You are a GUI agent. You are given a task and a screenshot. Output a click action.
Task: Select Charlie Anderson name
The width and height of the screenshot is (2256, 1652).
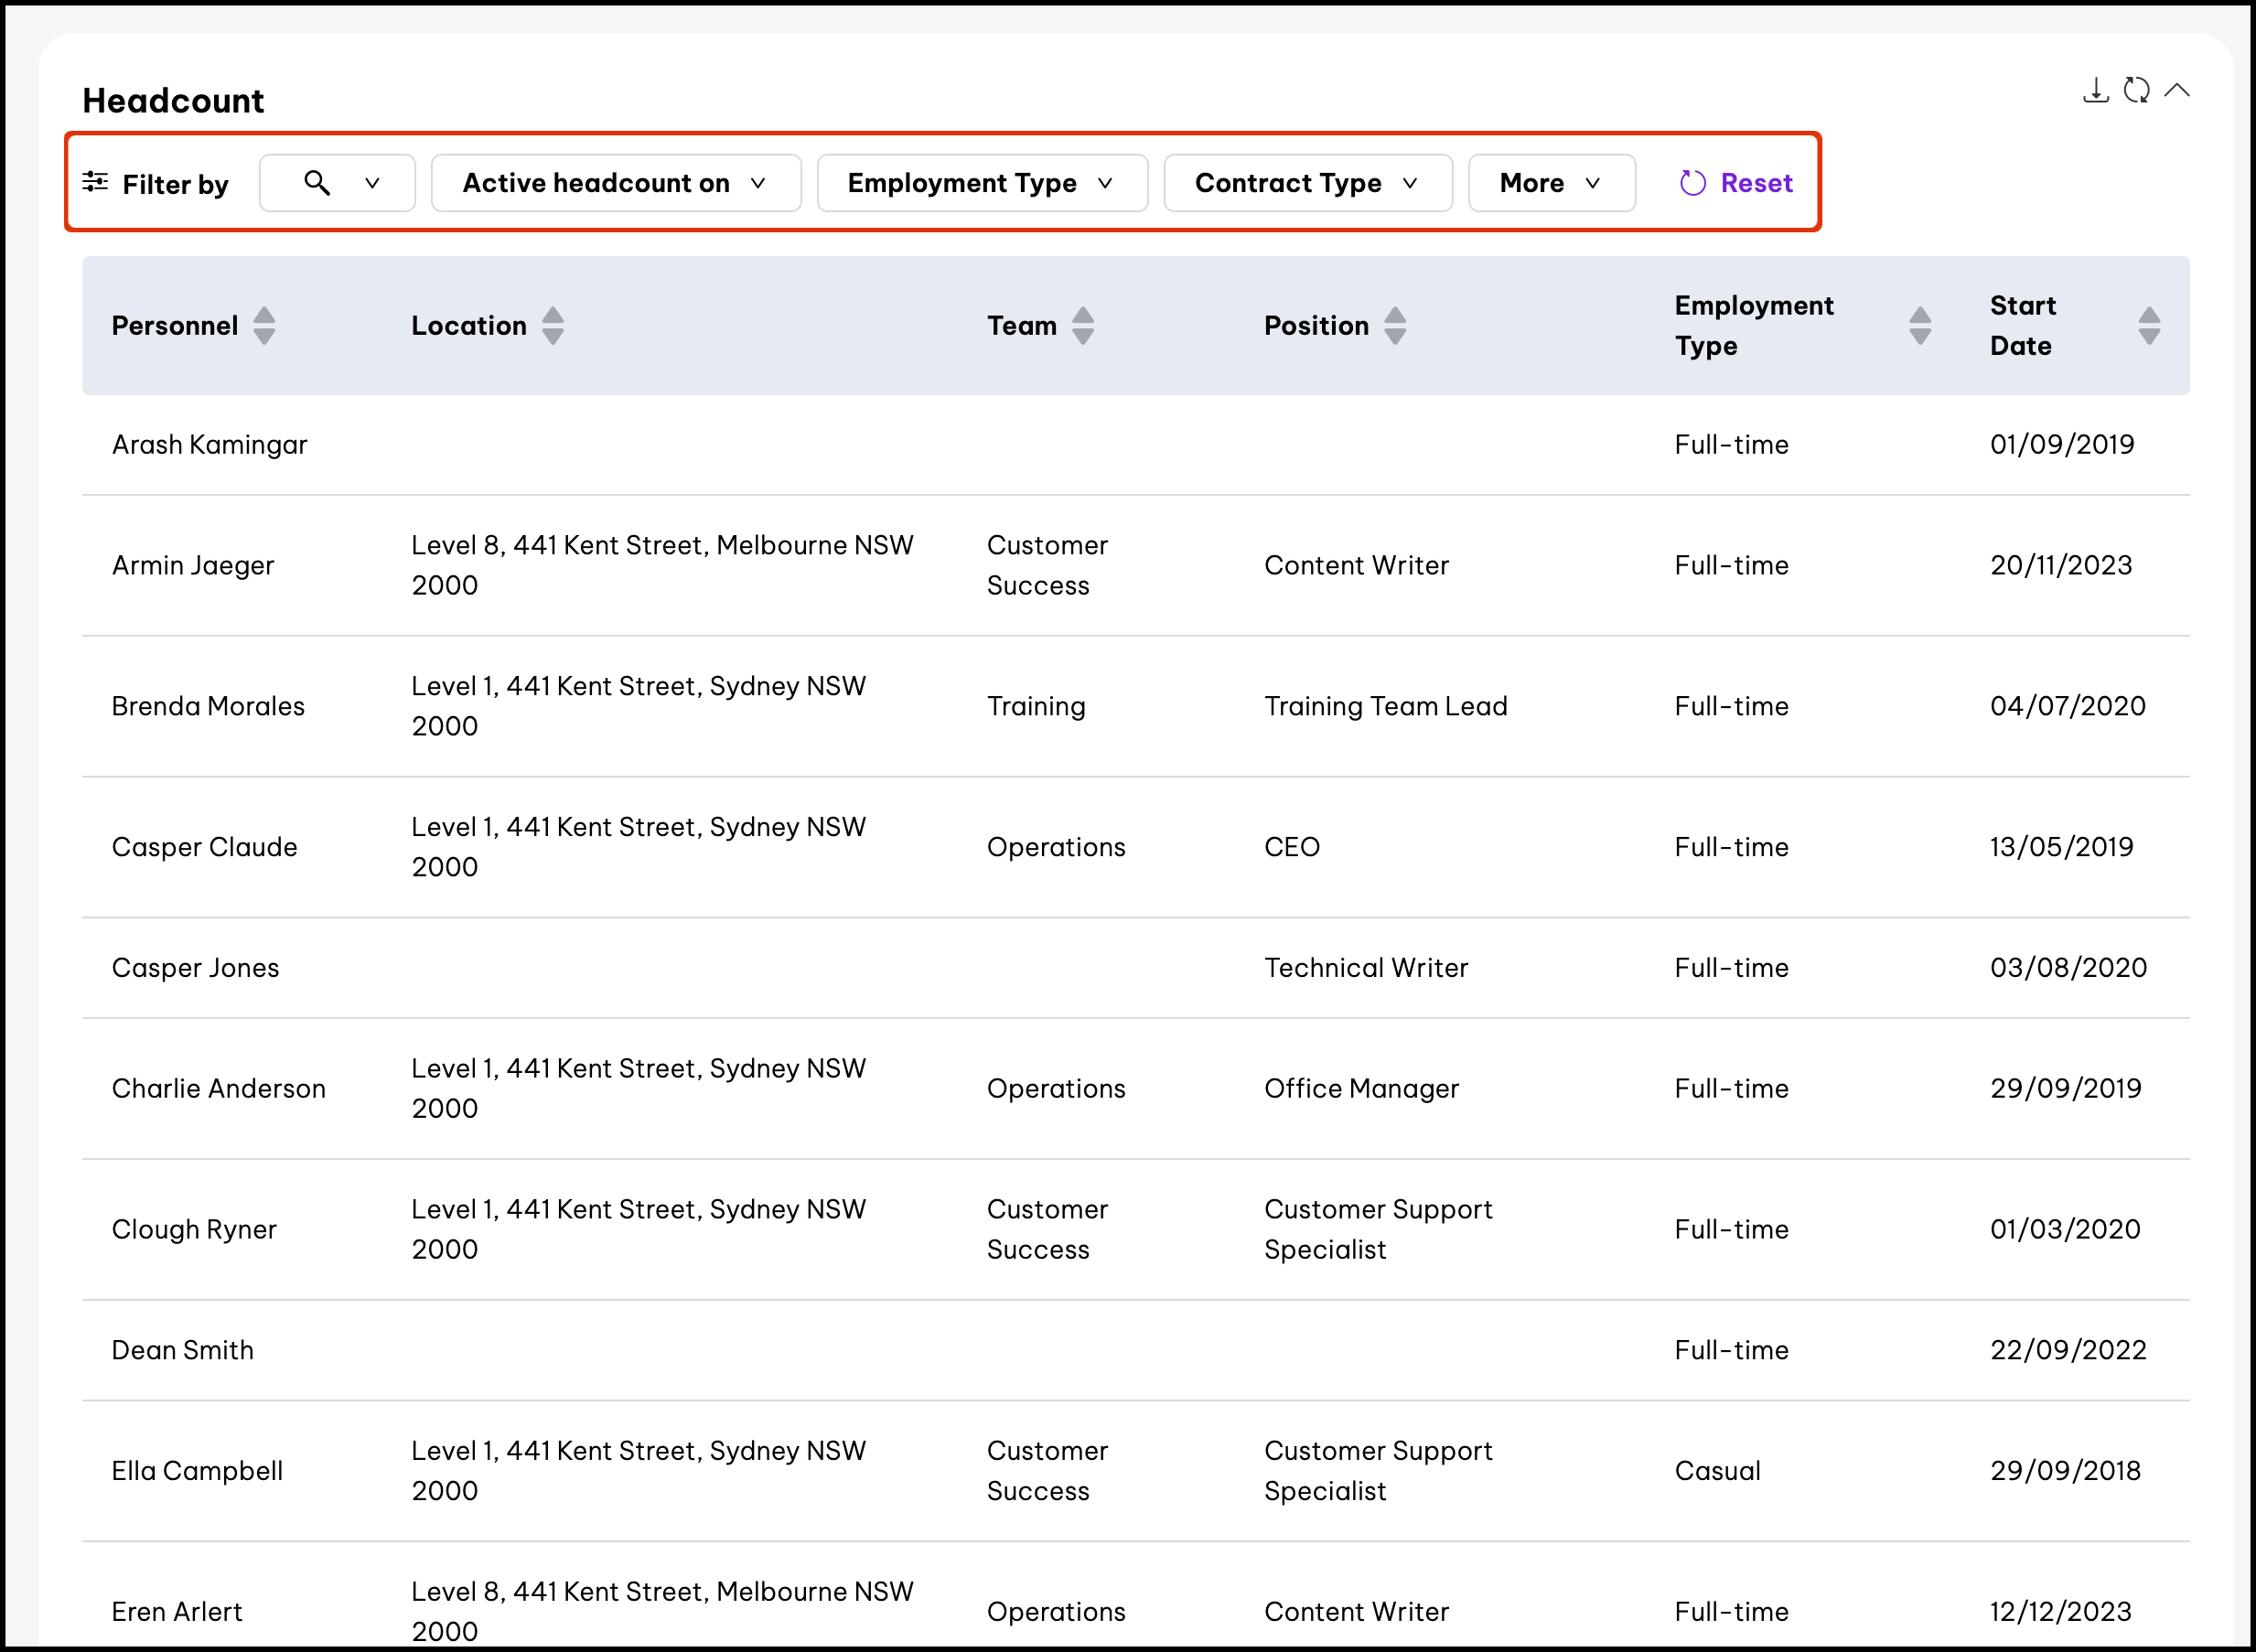[x=218, y=1089]
